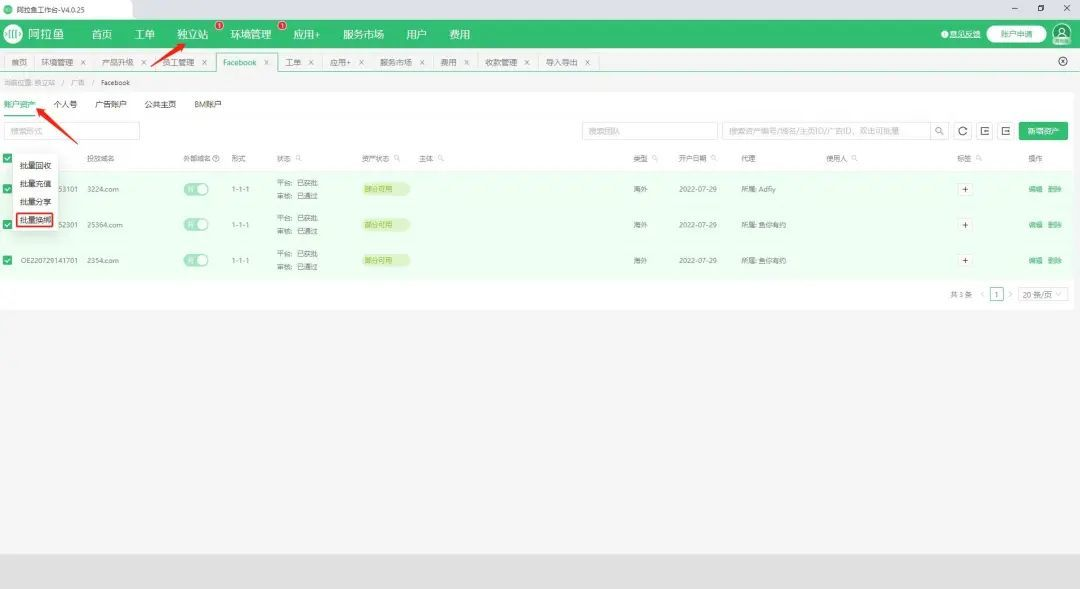Image resolution: width=1080 pixels, height=589 pixels.
Task: Open the 费用 top menu
Action: pos(459,34)
